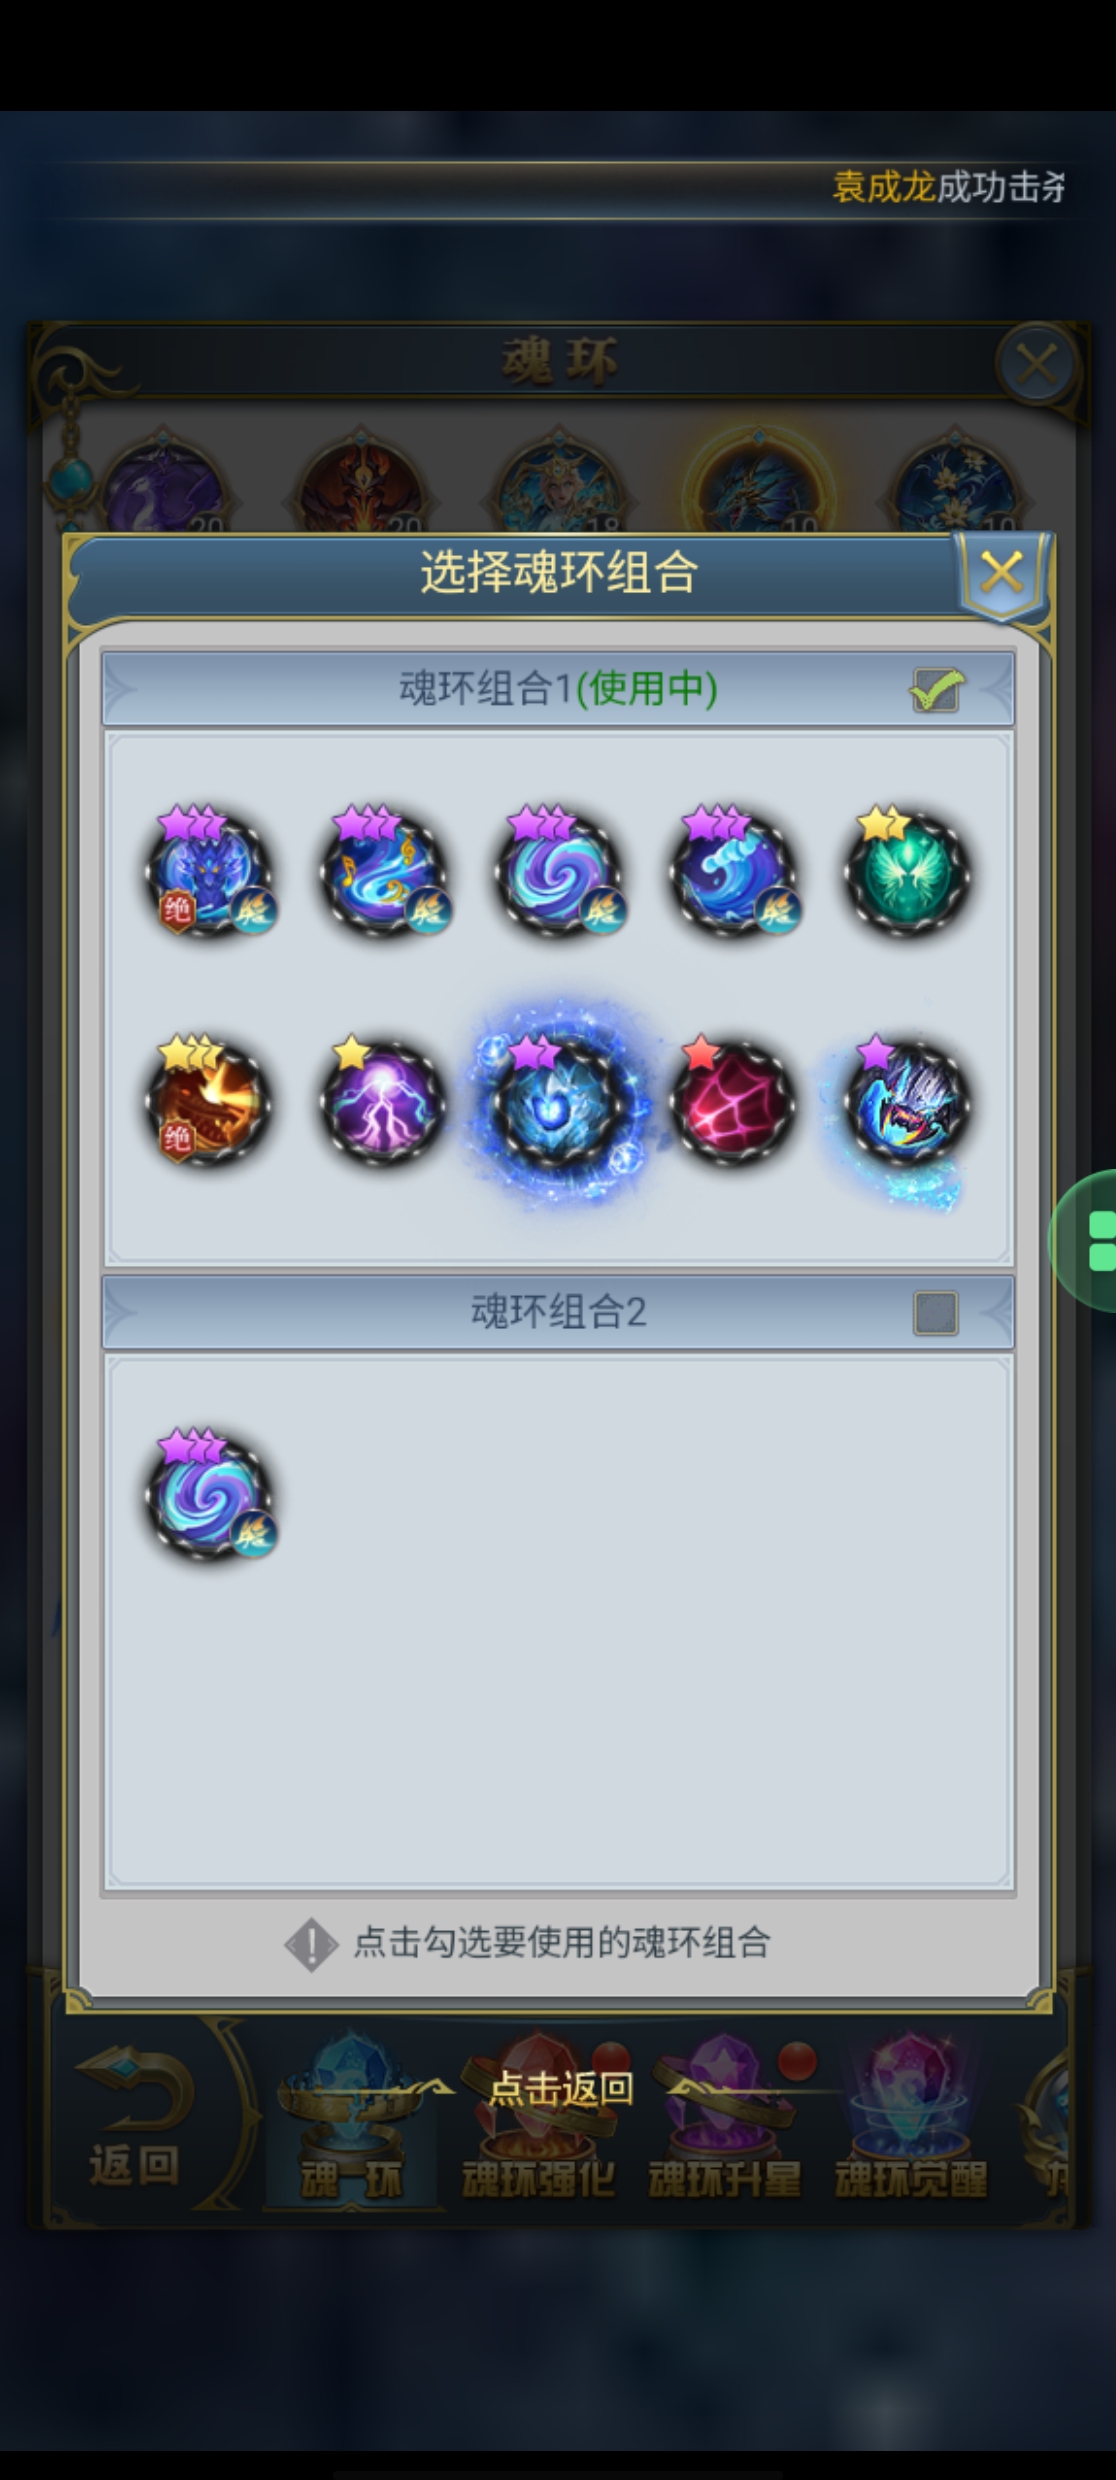Uncheck the 魂环组合1 in-use checkbox

[936, 689]
